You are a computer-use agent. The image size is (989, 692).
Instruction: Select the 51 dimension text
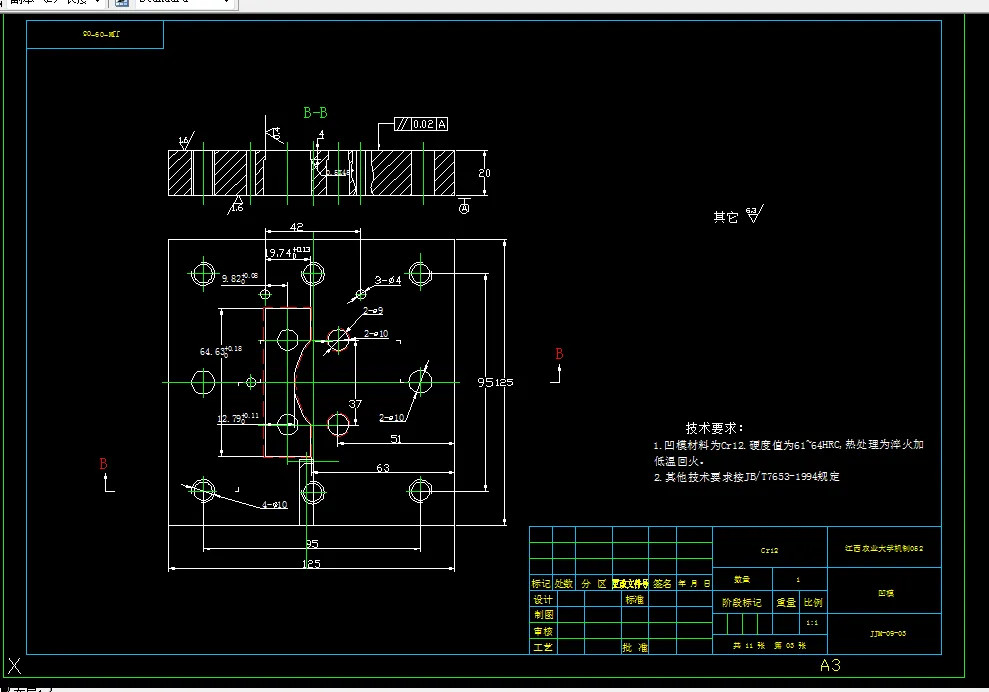(x=395, y=438)
